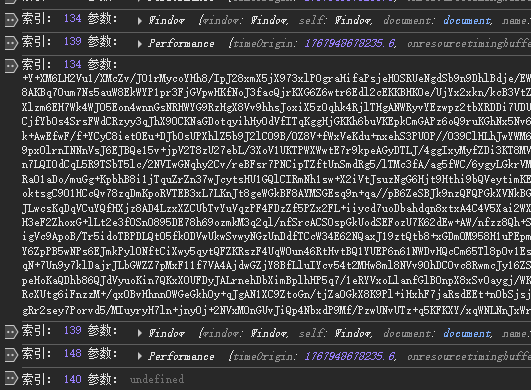Click the timeOrigin value in index 139 Performance row
The height and width of the screenshot is (390, 531).
[x=350, y=44]
